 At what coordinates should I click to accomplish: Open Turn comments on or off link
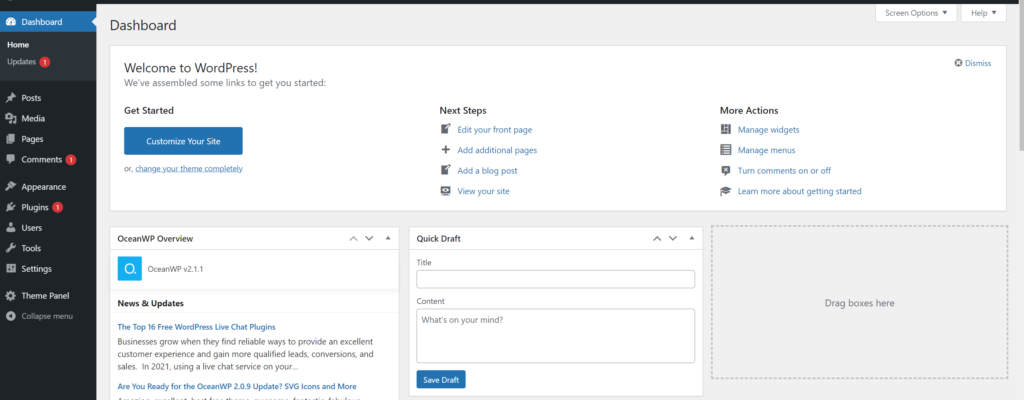[784, 171]
